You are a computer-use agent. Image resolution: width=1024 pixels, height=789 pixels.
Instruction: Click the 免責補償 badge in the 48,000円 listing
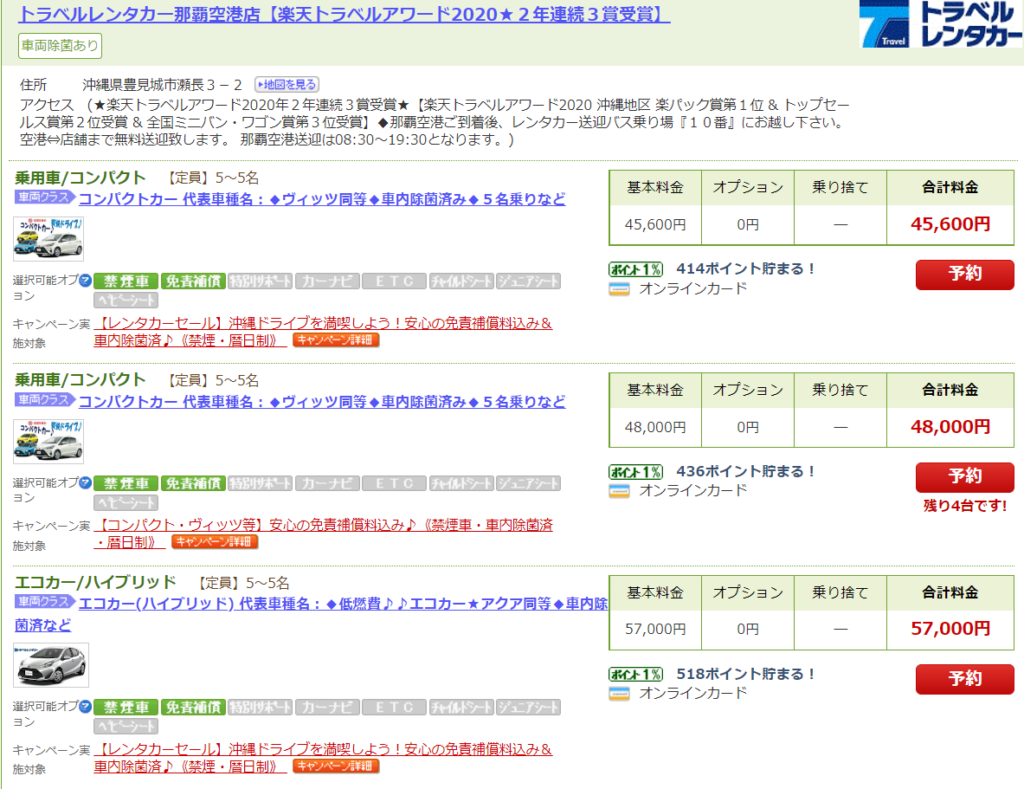click(193, 483)
